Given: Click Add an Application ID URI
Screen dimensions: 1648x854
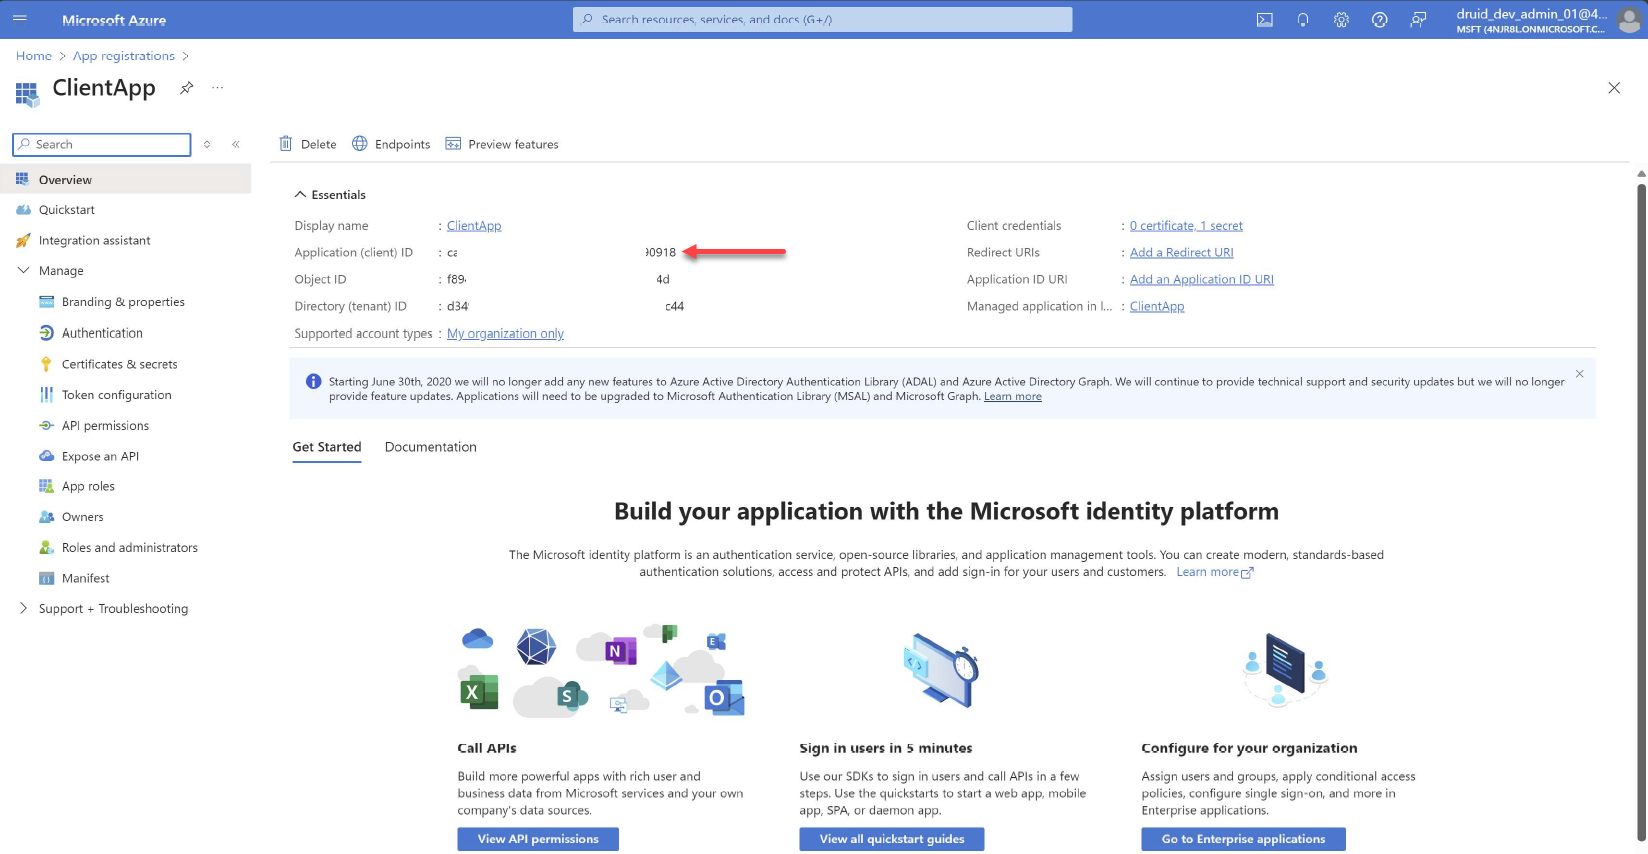Looking at the screenshot, I should click(x=1202, y=280).
